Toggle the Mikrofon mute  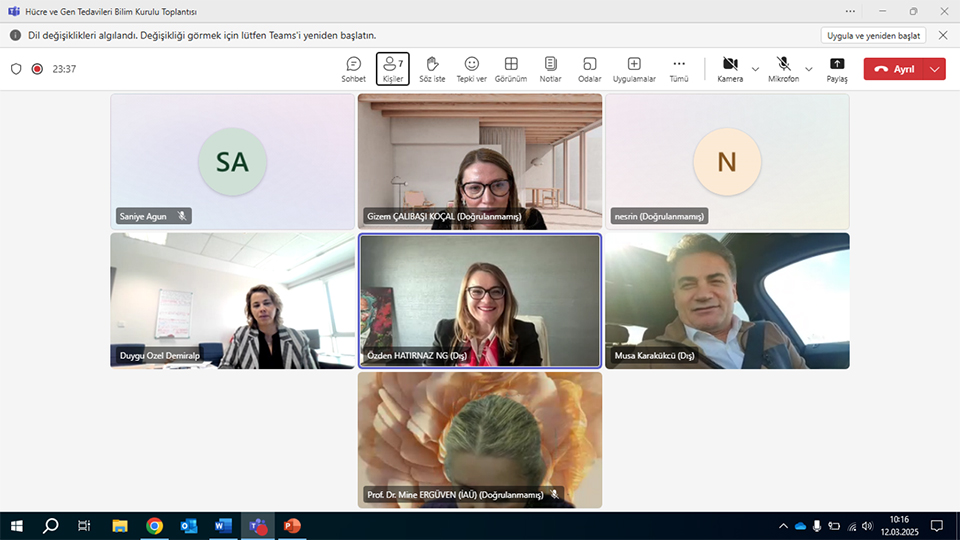[x=783, y=69]
